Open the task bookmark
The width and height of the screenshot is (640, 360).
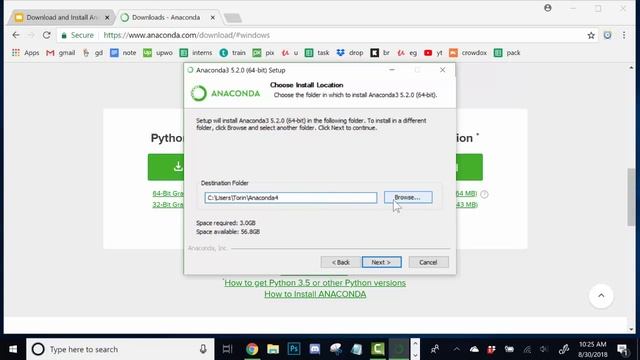317,53
